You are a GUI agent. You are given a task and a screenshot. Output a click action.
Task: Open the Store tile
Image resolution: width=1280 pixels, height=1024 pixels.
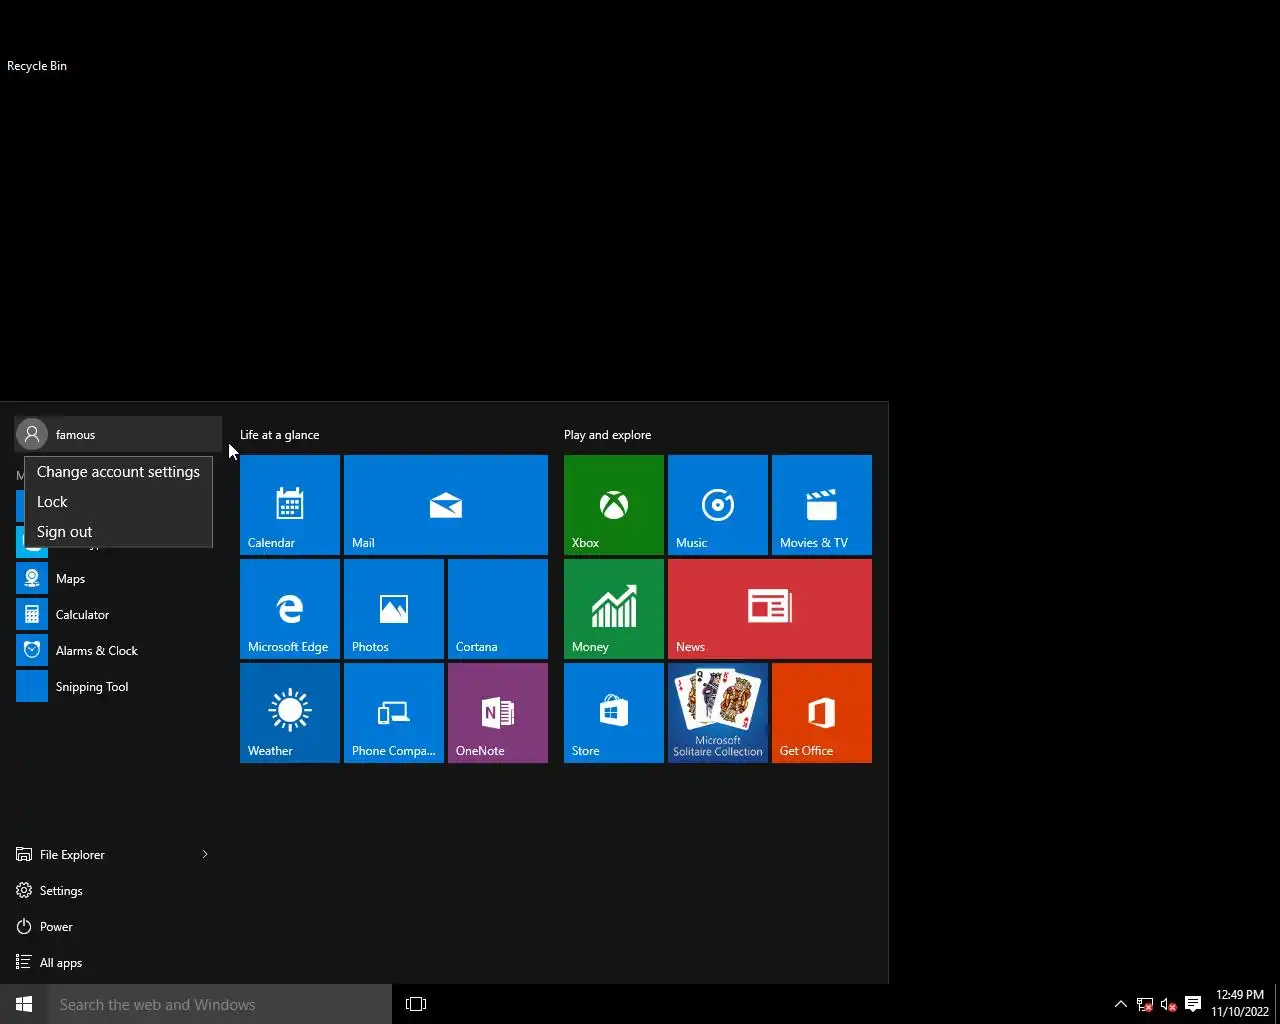(614, 713)
